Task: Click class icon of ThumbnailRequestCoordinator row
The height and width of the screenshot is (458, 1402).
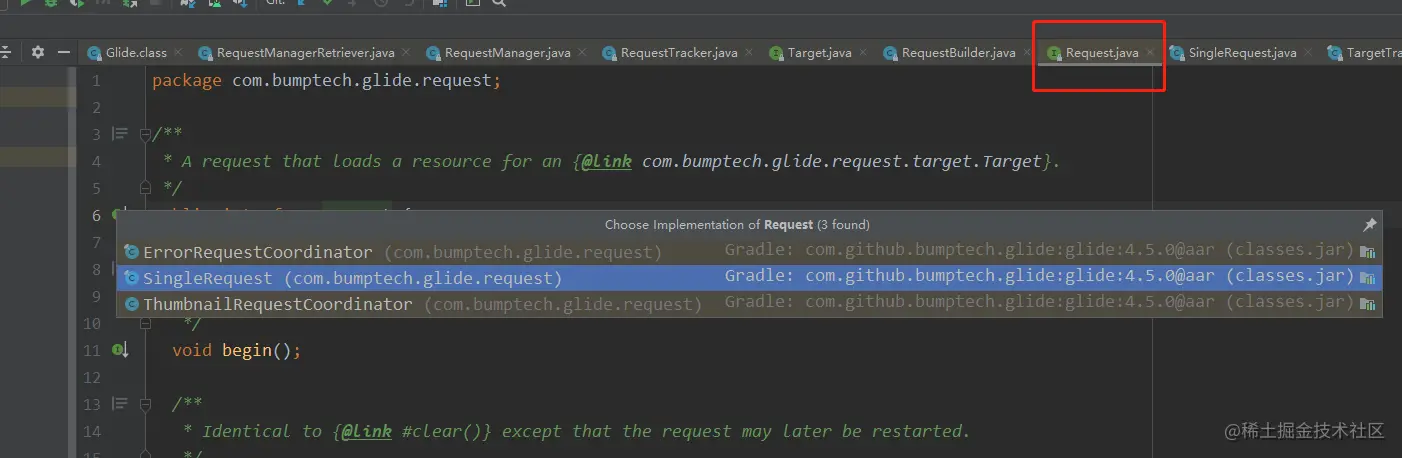Action: point(131,304)
